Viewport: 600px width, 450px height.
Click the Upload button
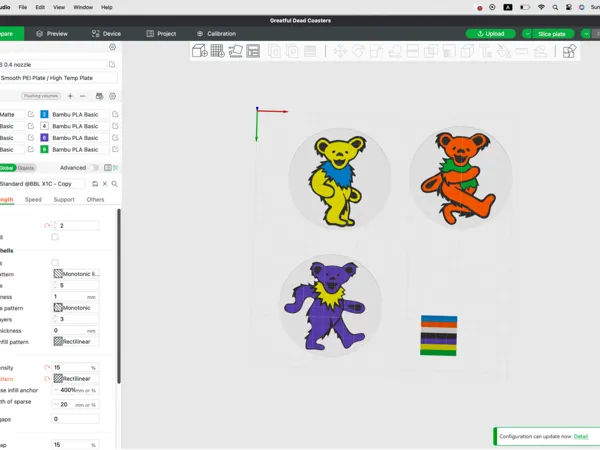pyautogui.click(x=491, y=34)
